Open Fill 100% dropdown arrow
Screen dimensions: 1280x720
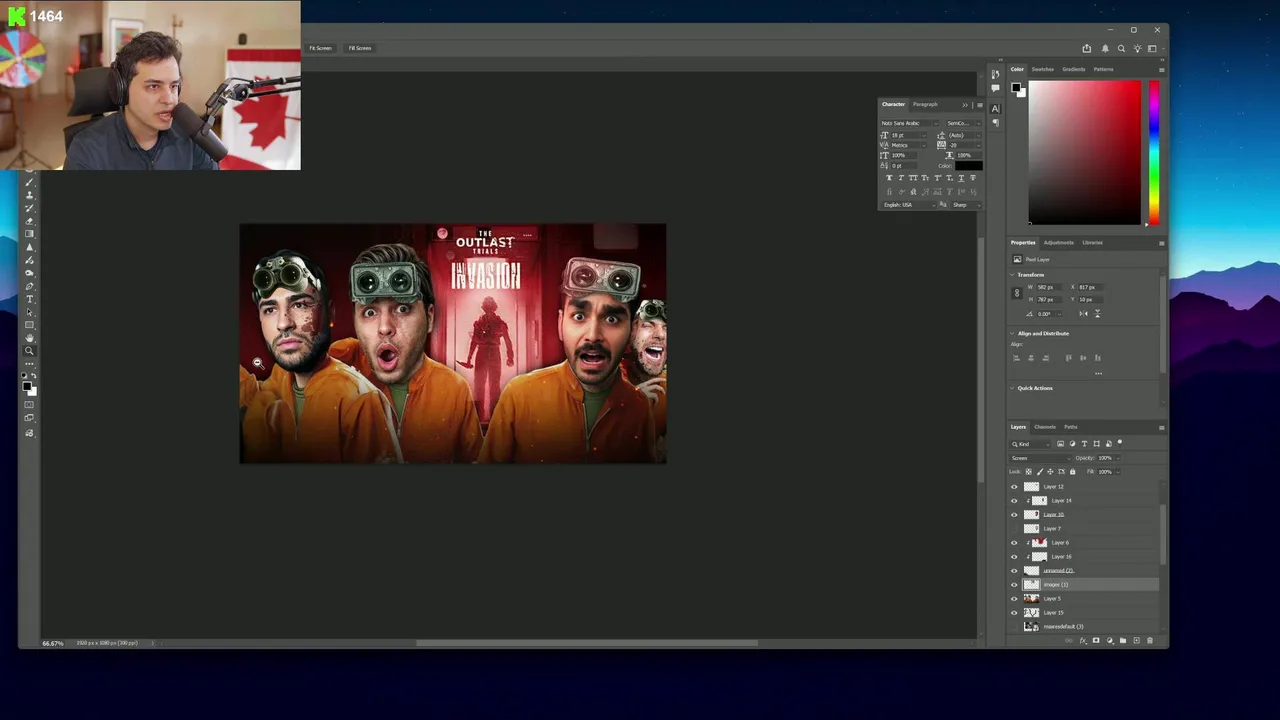pos(1118,471)
